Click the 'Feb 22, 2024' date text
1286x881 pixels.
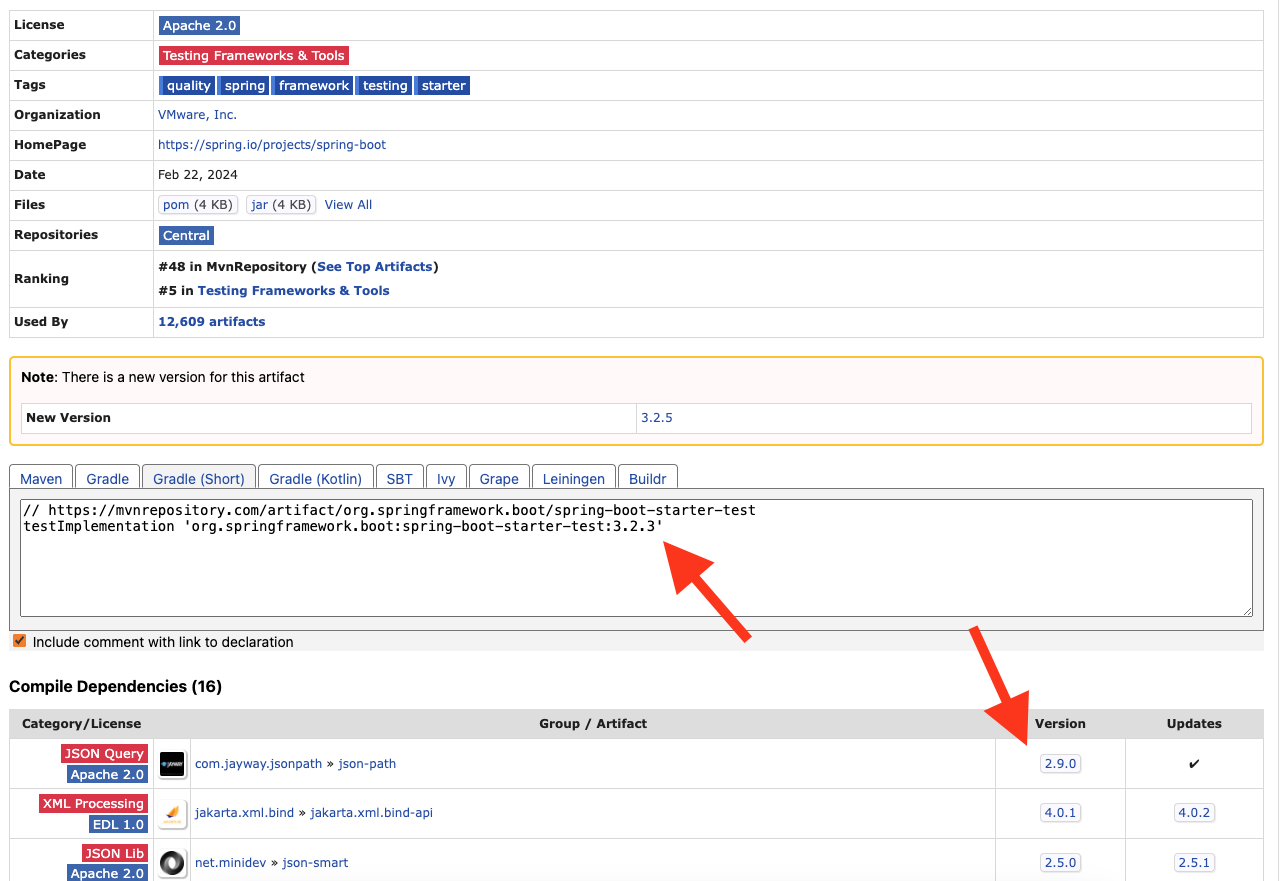(x=198, y=175)
